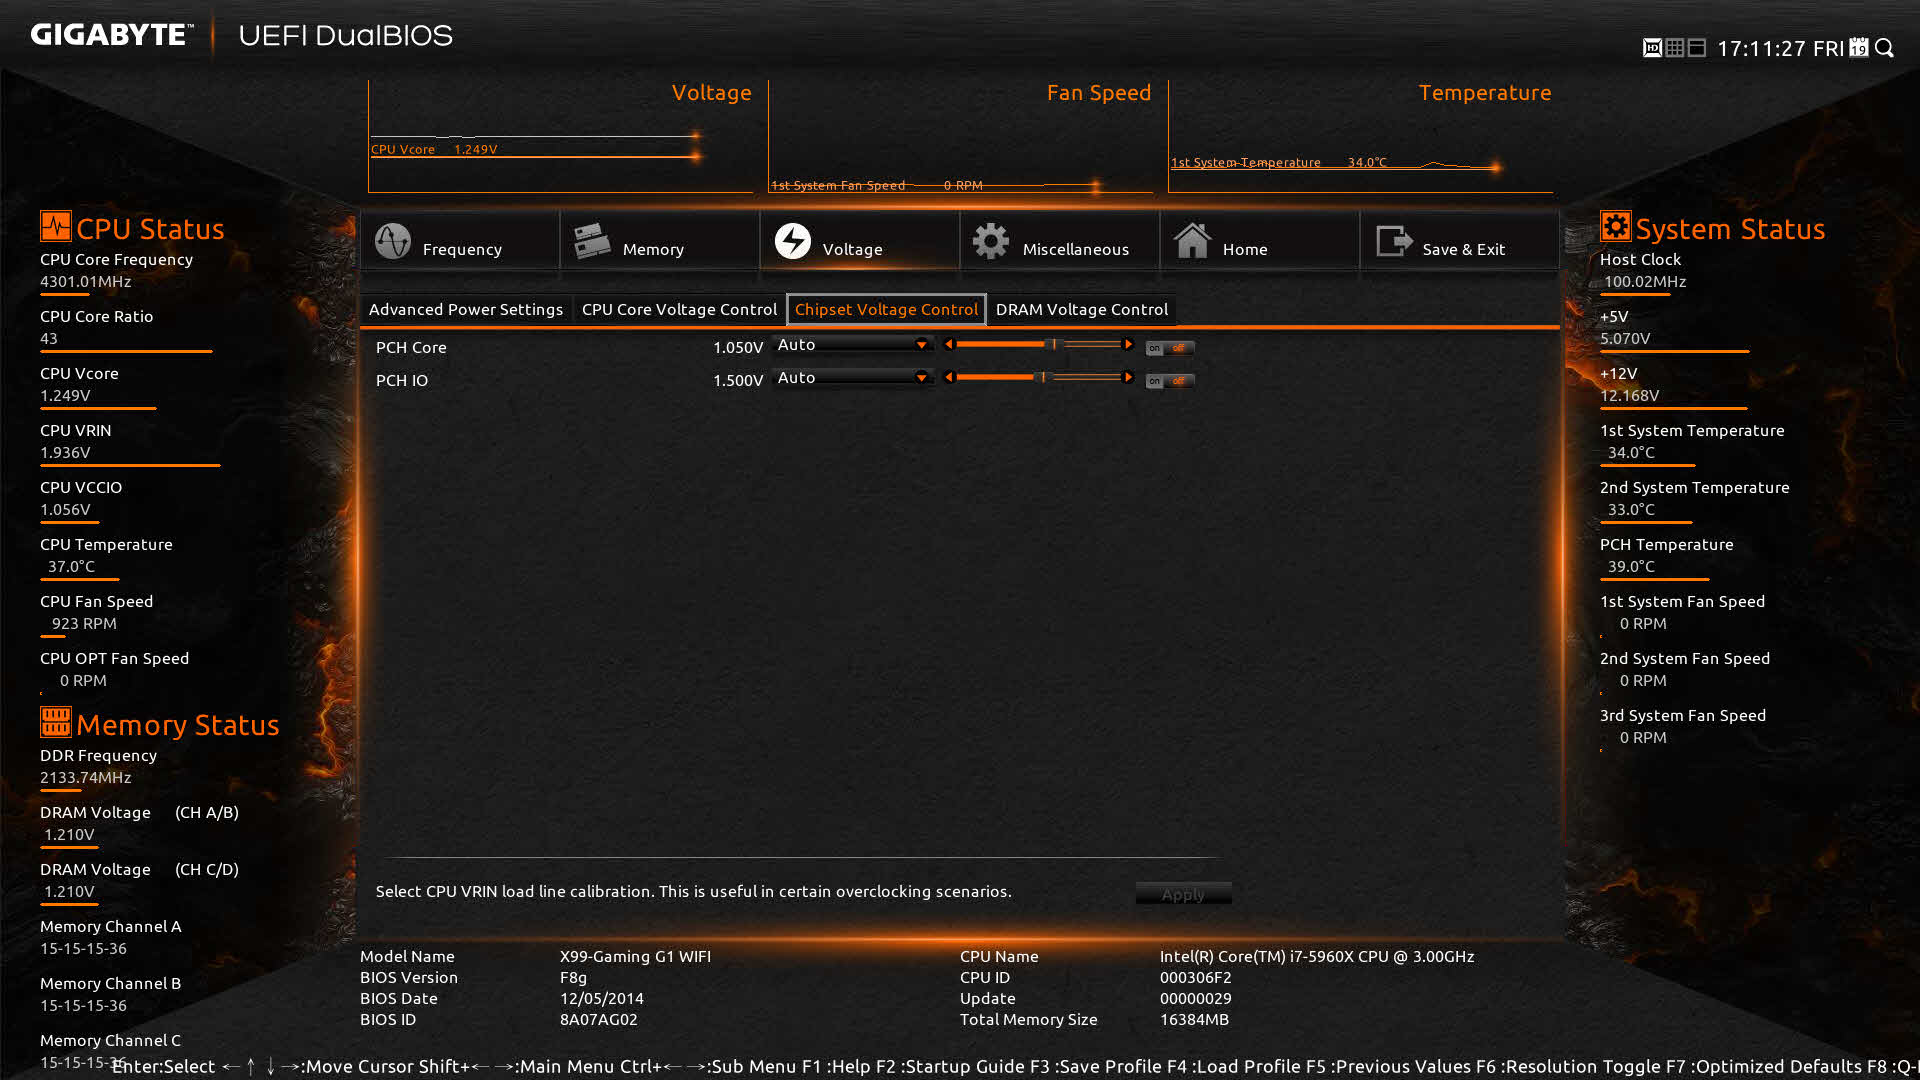
Task: Click the CPU Core Frequency 4301.01MHz reading
Action: click(x=86, y=282)
